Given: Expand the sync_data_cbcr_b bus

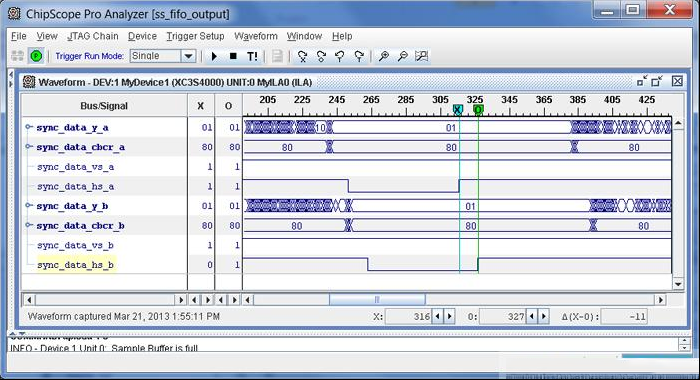Looking at the screenshot, I should [x=29, y=225].
